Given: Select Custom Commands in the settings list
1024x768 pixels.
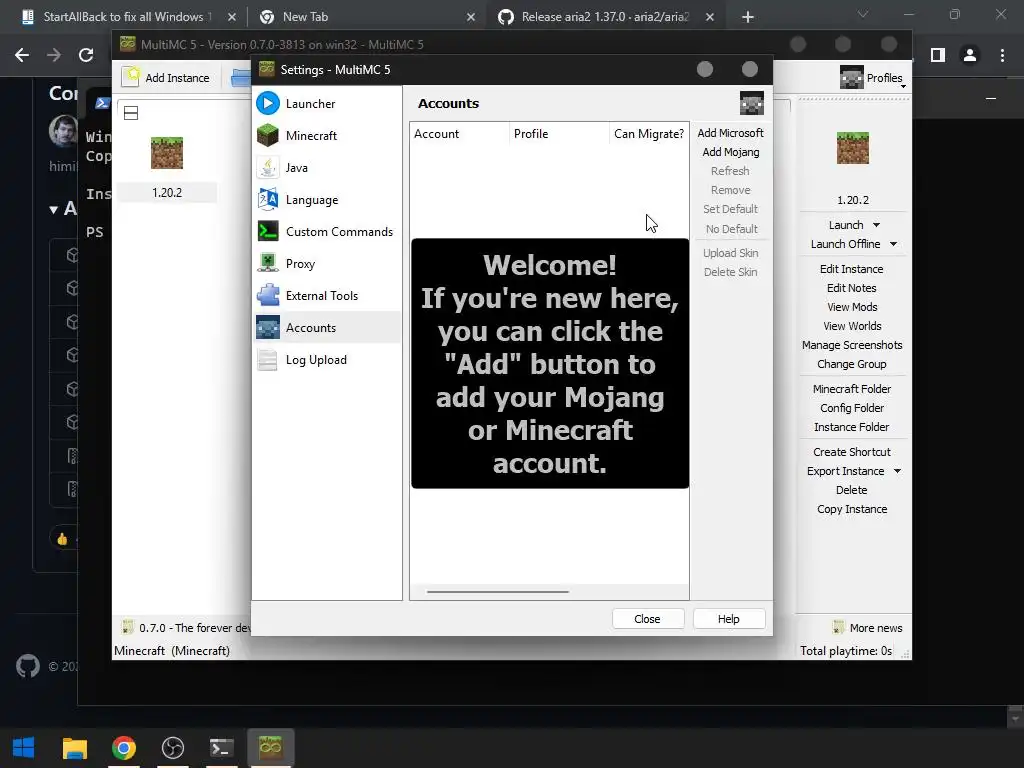Looking at the screenshot, I should (327, 231).
